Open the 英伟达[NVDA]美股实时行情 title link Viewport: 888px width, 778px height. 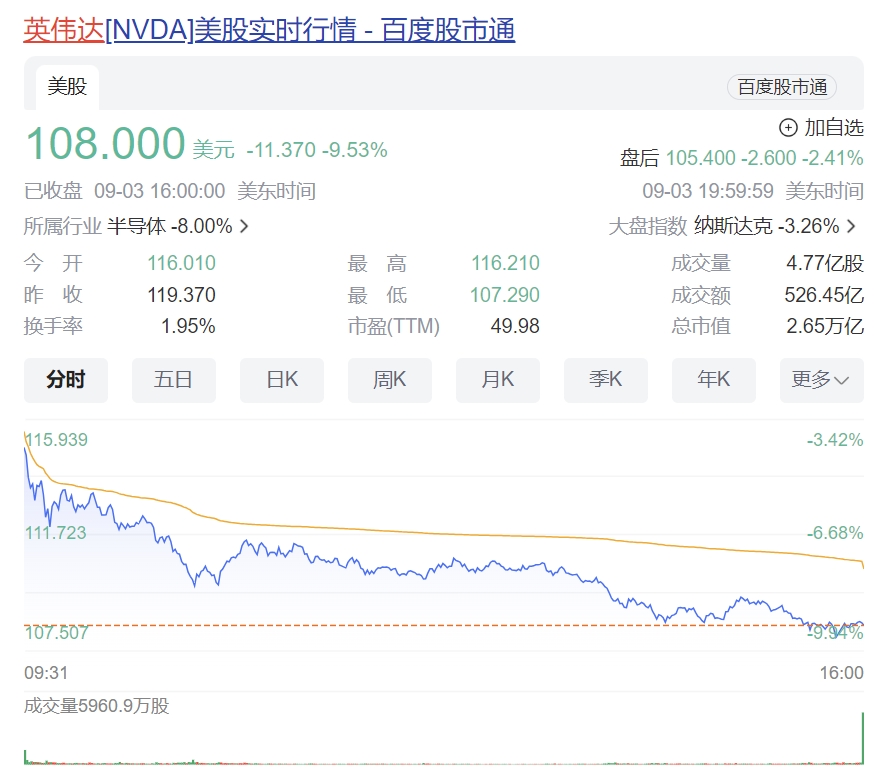(269, 29)
